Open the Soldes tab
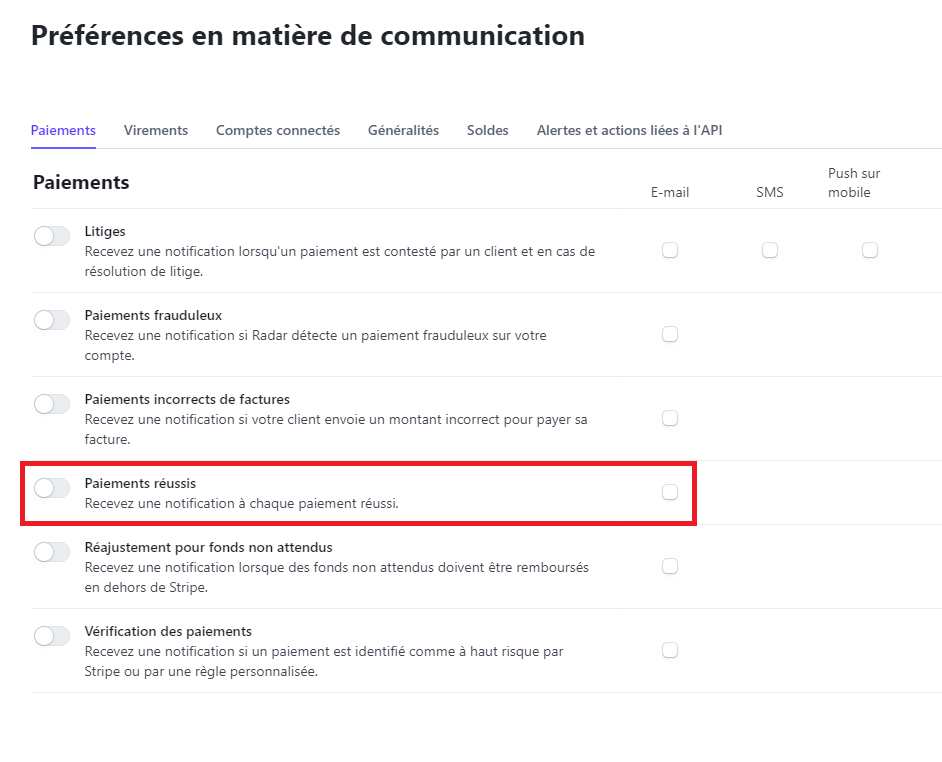Viewport: 942px width, 762px height. point(488,130)
